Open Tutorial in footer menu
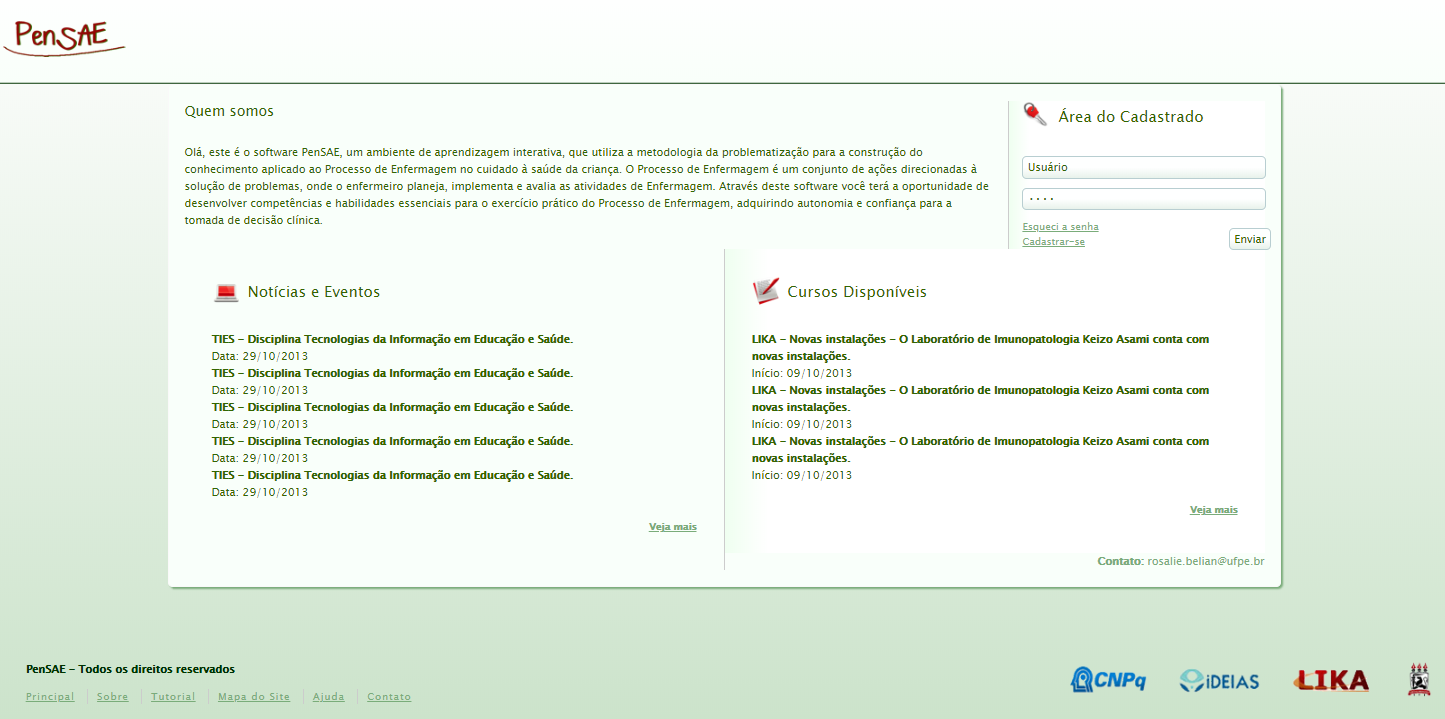The width and height of the screenshot is (1445, 719). click(x=173, y=697)
